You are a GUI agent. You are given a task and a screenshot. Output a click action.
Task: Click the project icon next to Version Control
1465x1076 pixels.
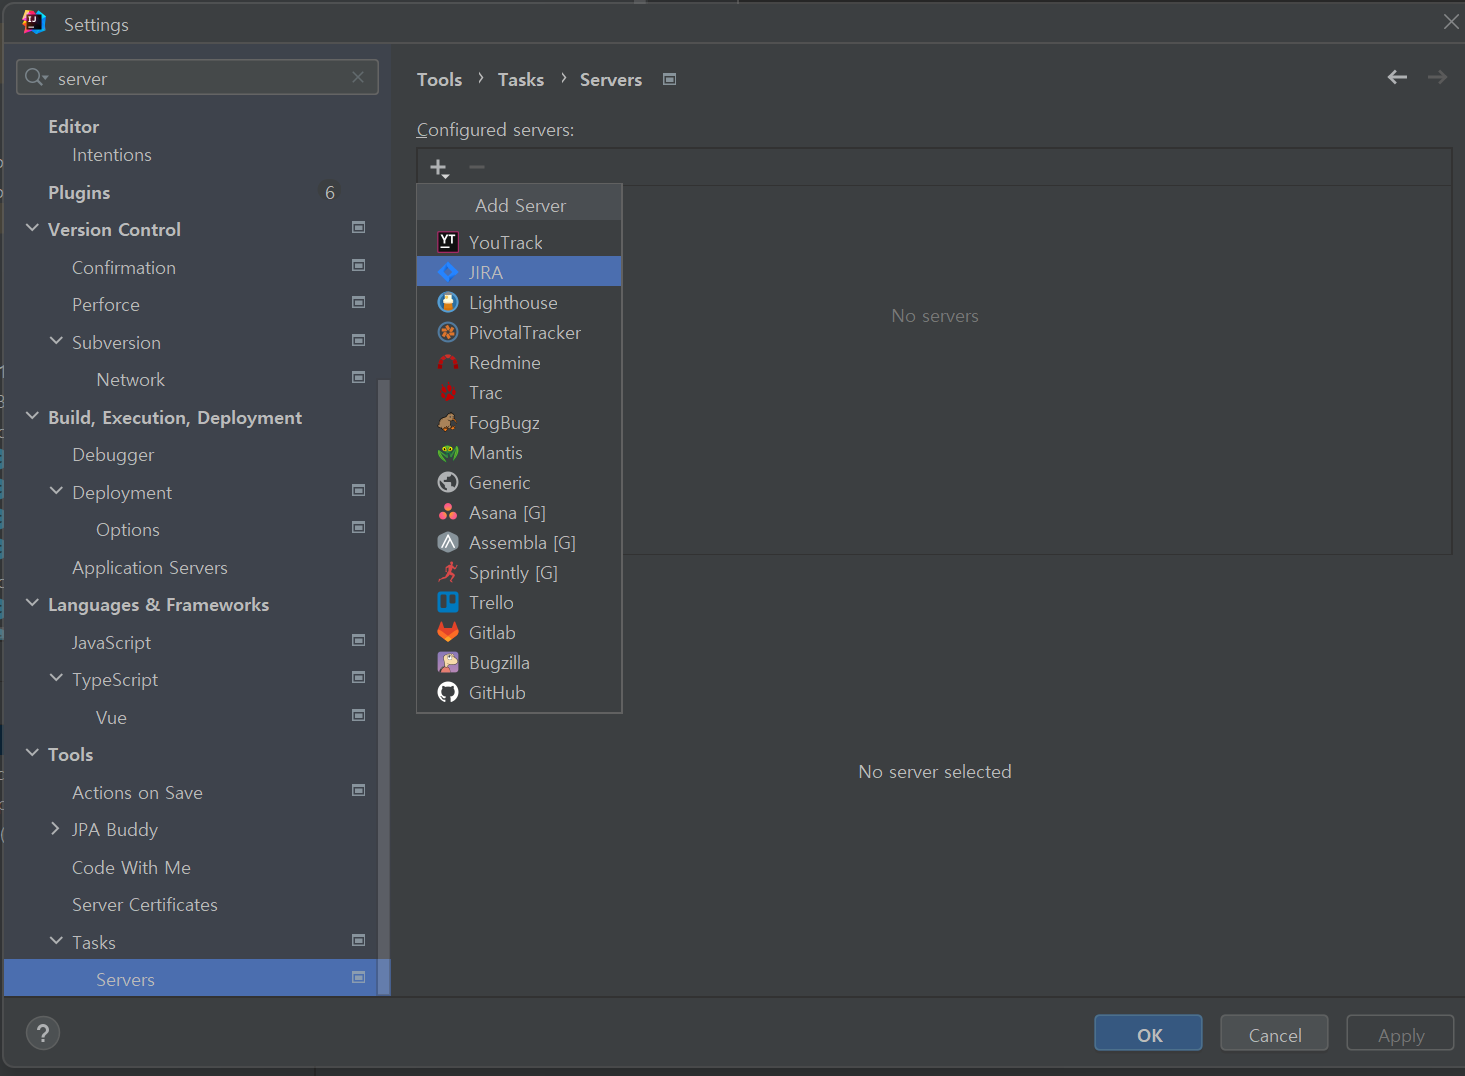point(359,227)
